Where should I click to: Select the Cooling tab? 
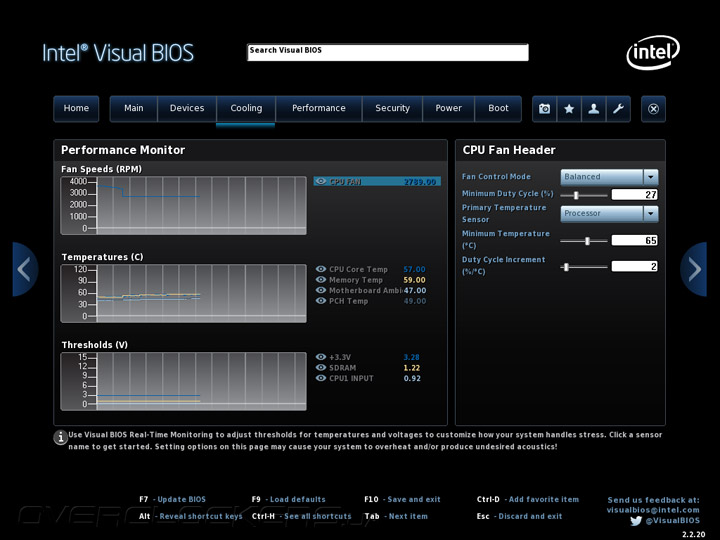pos(246,108)
